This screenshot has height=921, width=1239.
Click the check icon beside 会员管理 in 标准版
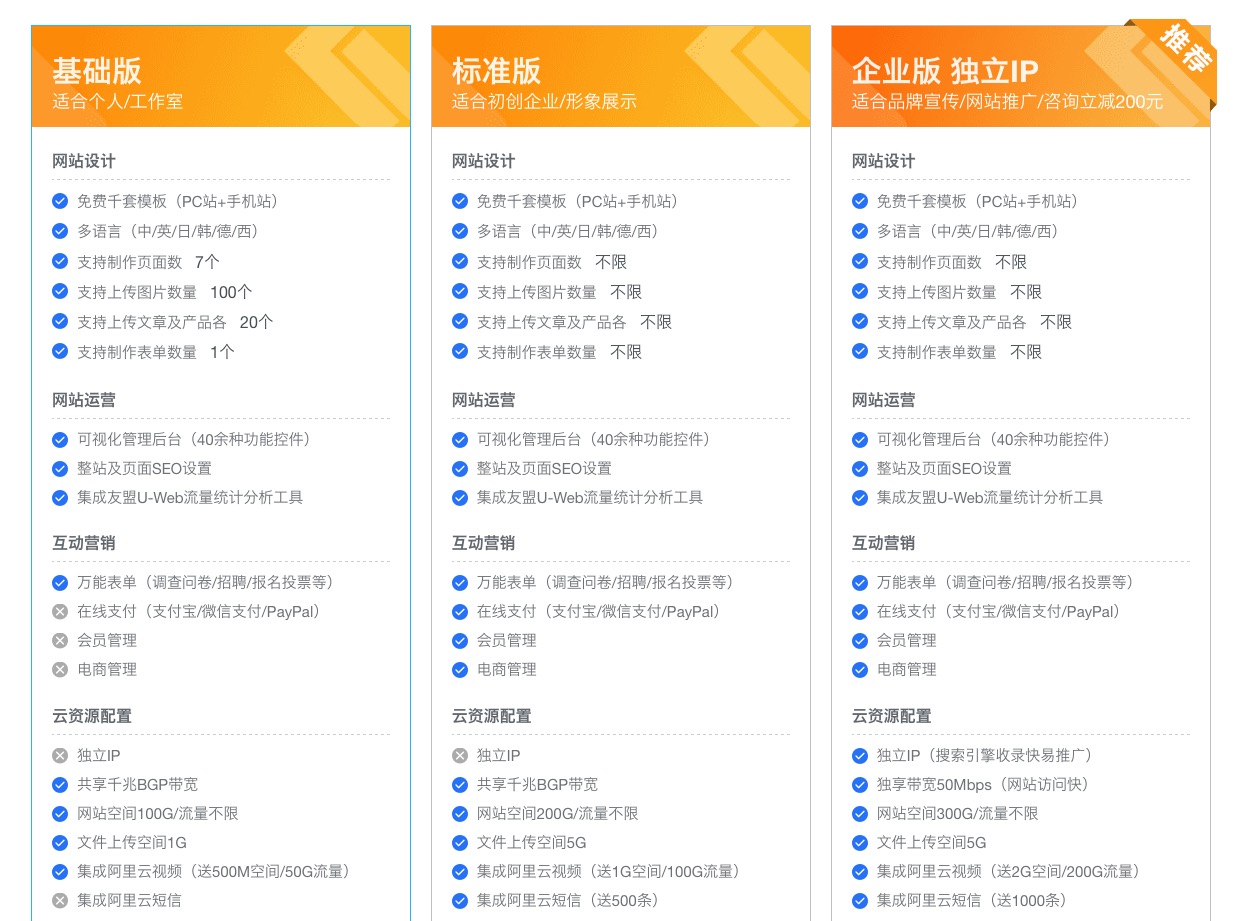point(460,640)
